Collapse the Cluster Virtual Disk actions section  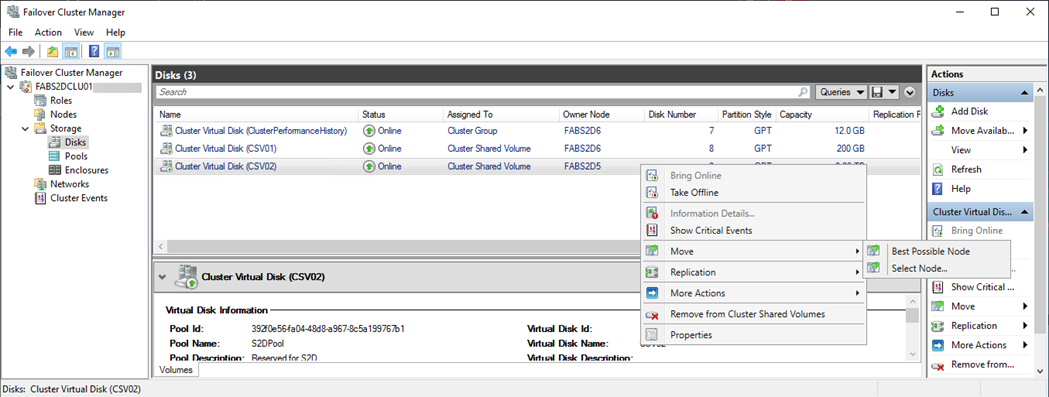point(1023,212)
